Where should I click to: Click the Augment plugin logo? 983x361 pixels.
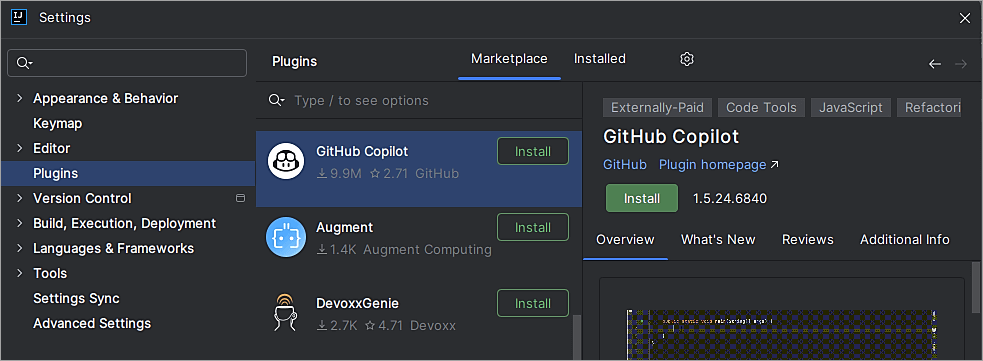point(286,237)
